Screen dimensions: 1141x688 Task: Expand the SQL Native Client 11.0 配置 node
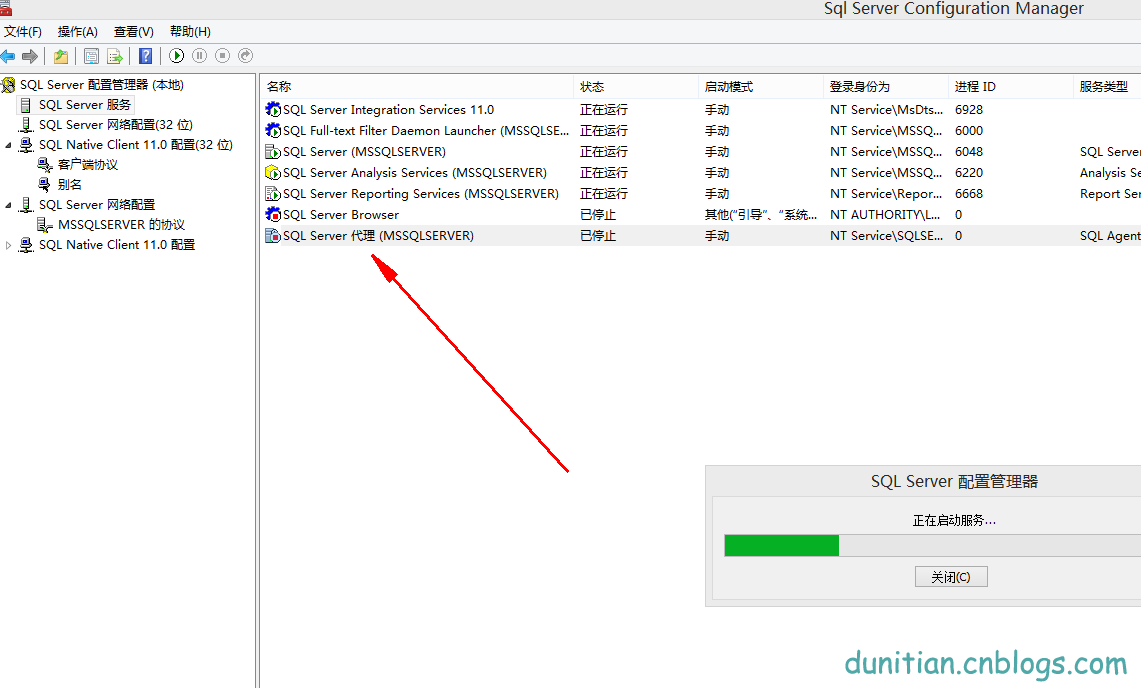point(9,245)
